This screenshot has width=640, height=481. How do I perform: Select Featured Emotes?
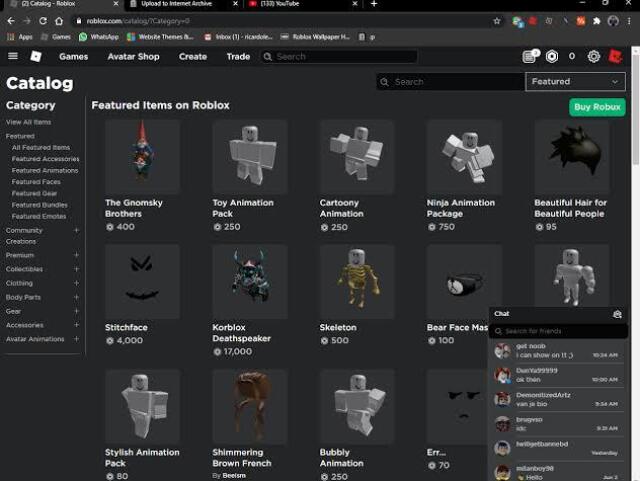[x=39, y=216]
